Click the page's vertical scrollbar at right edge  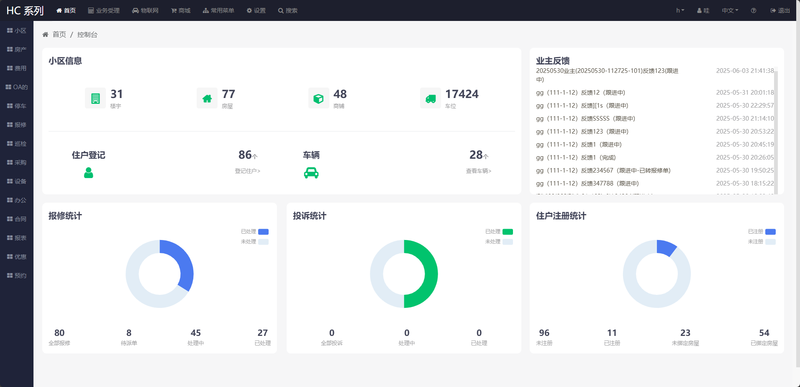point(797,194)
